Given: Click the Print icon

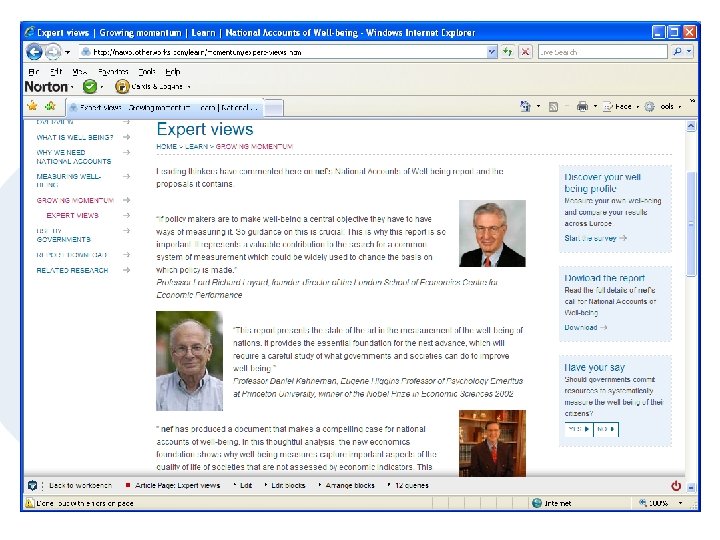Looking at the screenshot, I should tap(582, 107).
